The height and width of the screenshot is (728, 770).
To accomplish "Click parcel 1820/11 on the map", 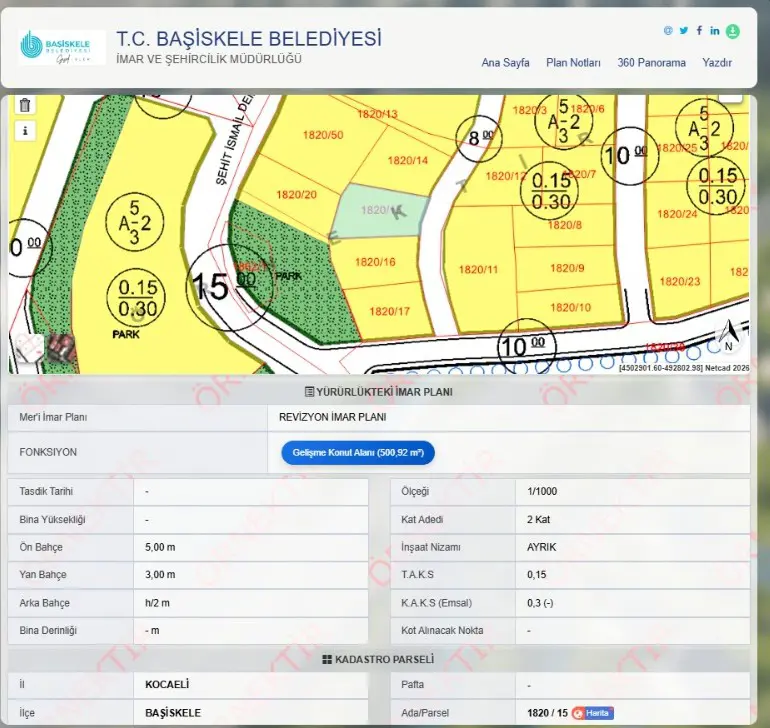I will click(x=478, y=270).
